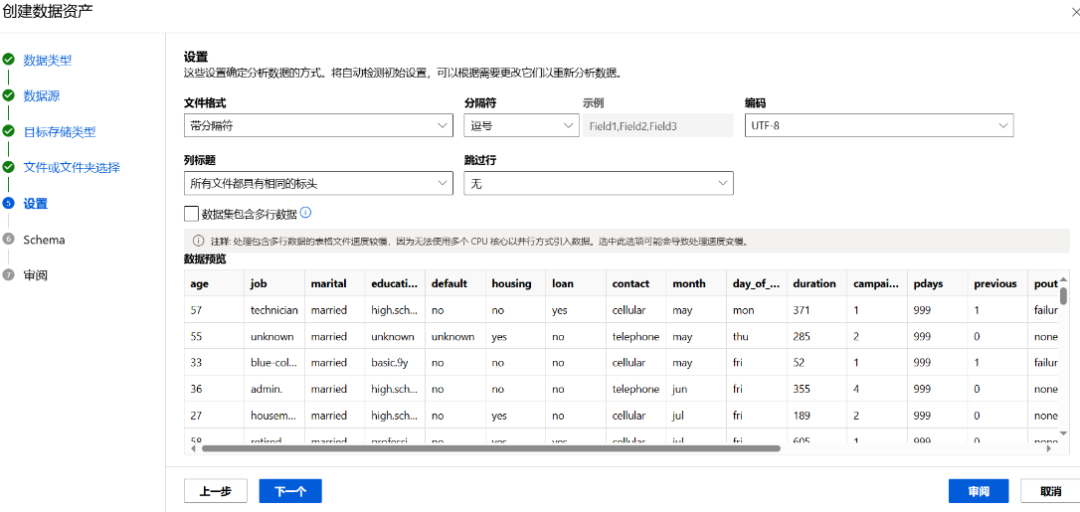Click the basic.9y cell in education column
This screenshot has width=1080, height=512.
tap(395, 362)
